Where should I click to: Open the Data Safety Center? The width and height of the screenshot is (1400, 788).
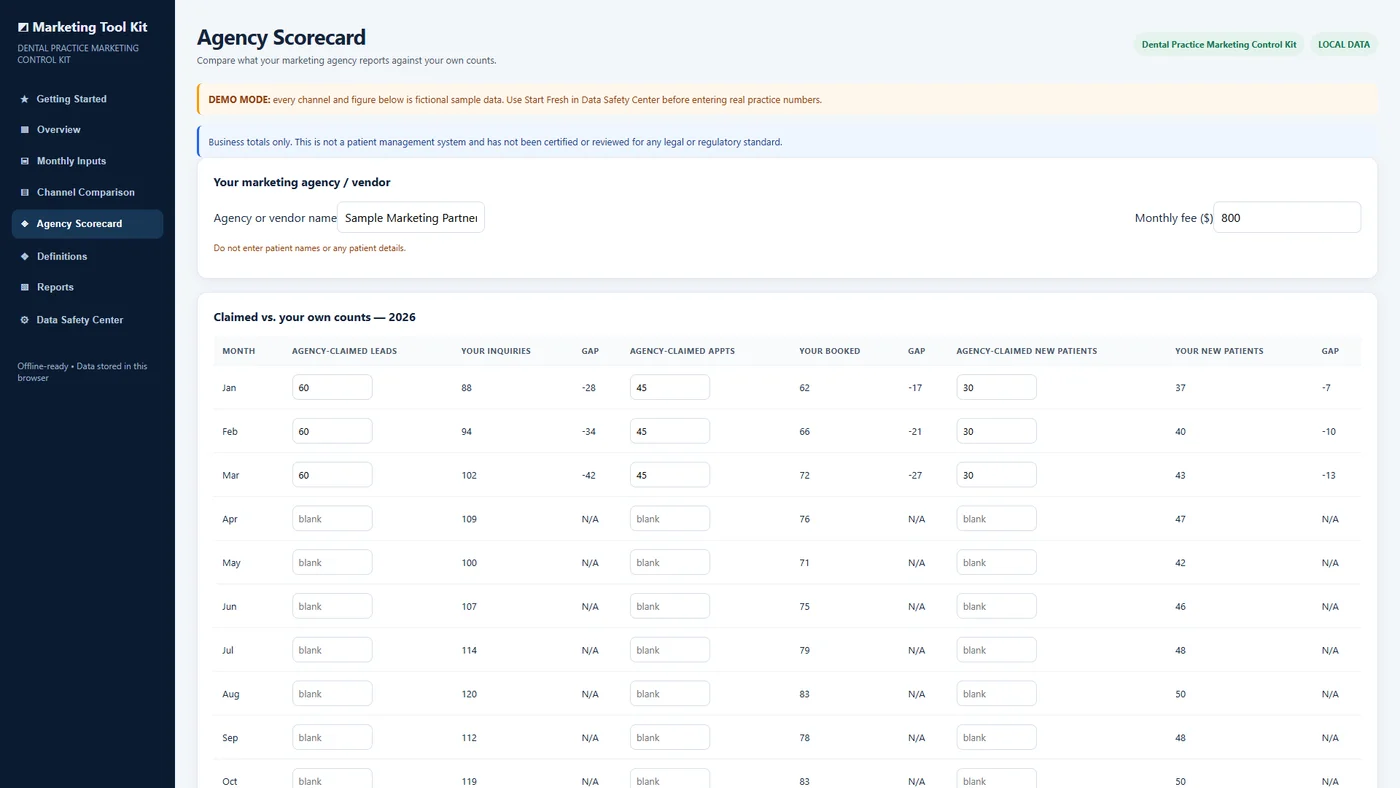point(87,320)
